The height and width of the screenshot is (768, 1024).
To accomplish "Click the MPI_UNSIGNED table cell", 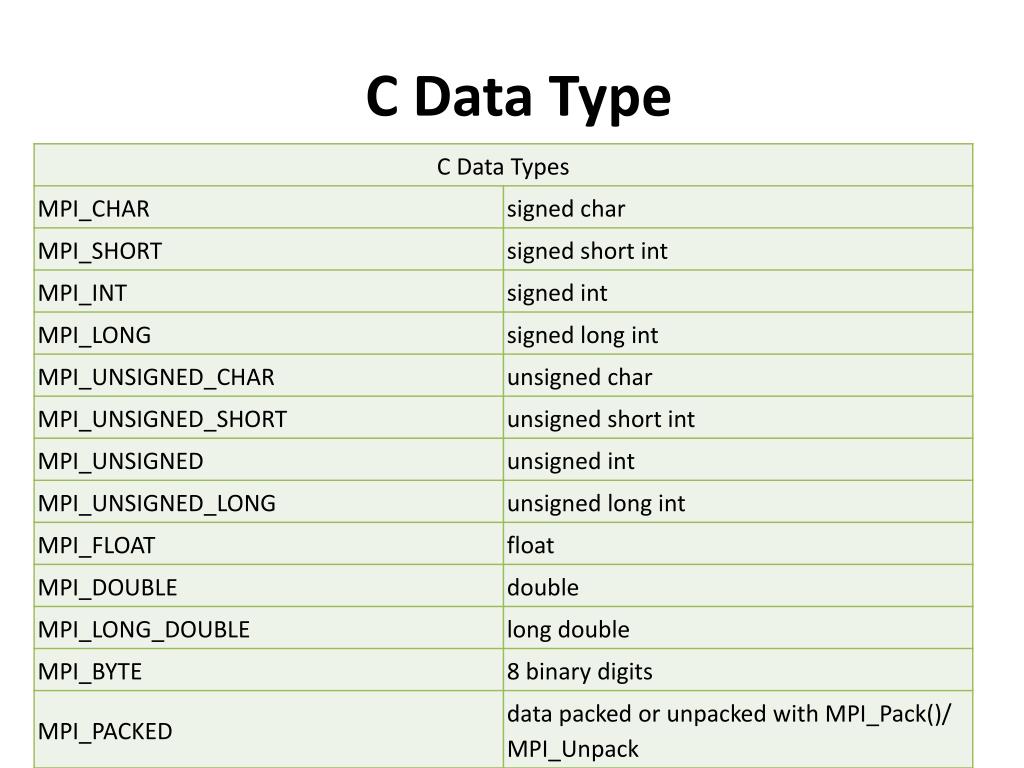I will [268, 460].
